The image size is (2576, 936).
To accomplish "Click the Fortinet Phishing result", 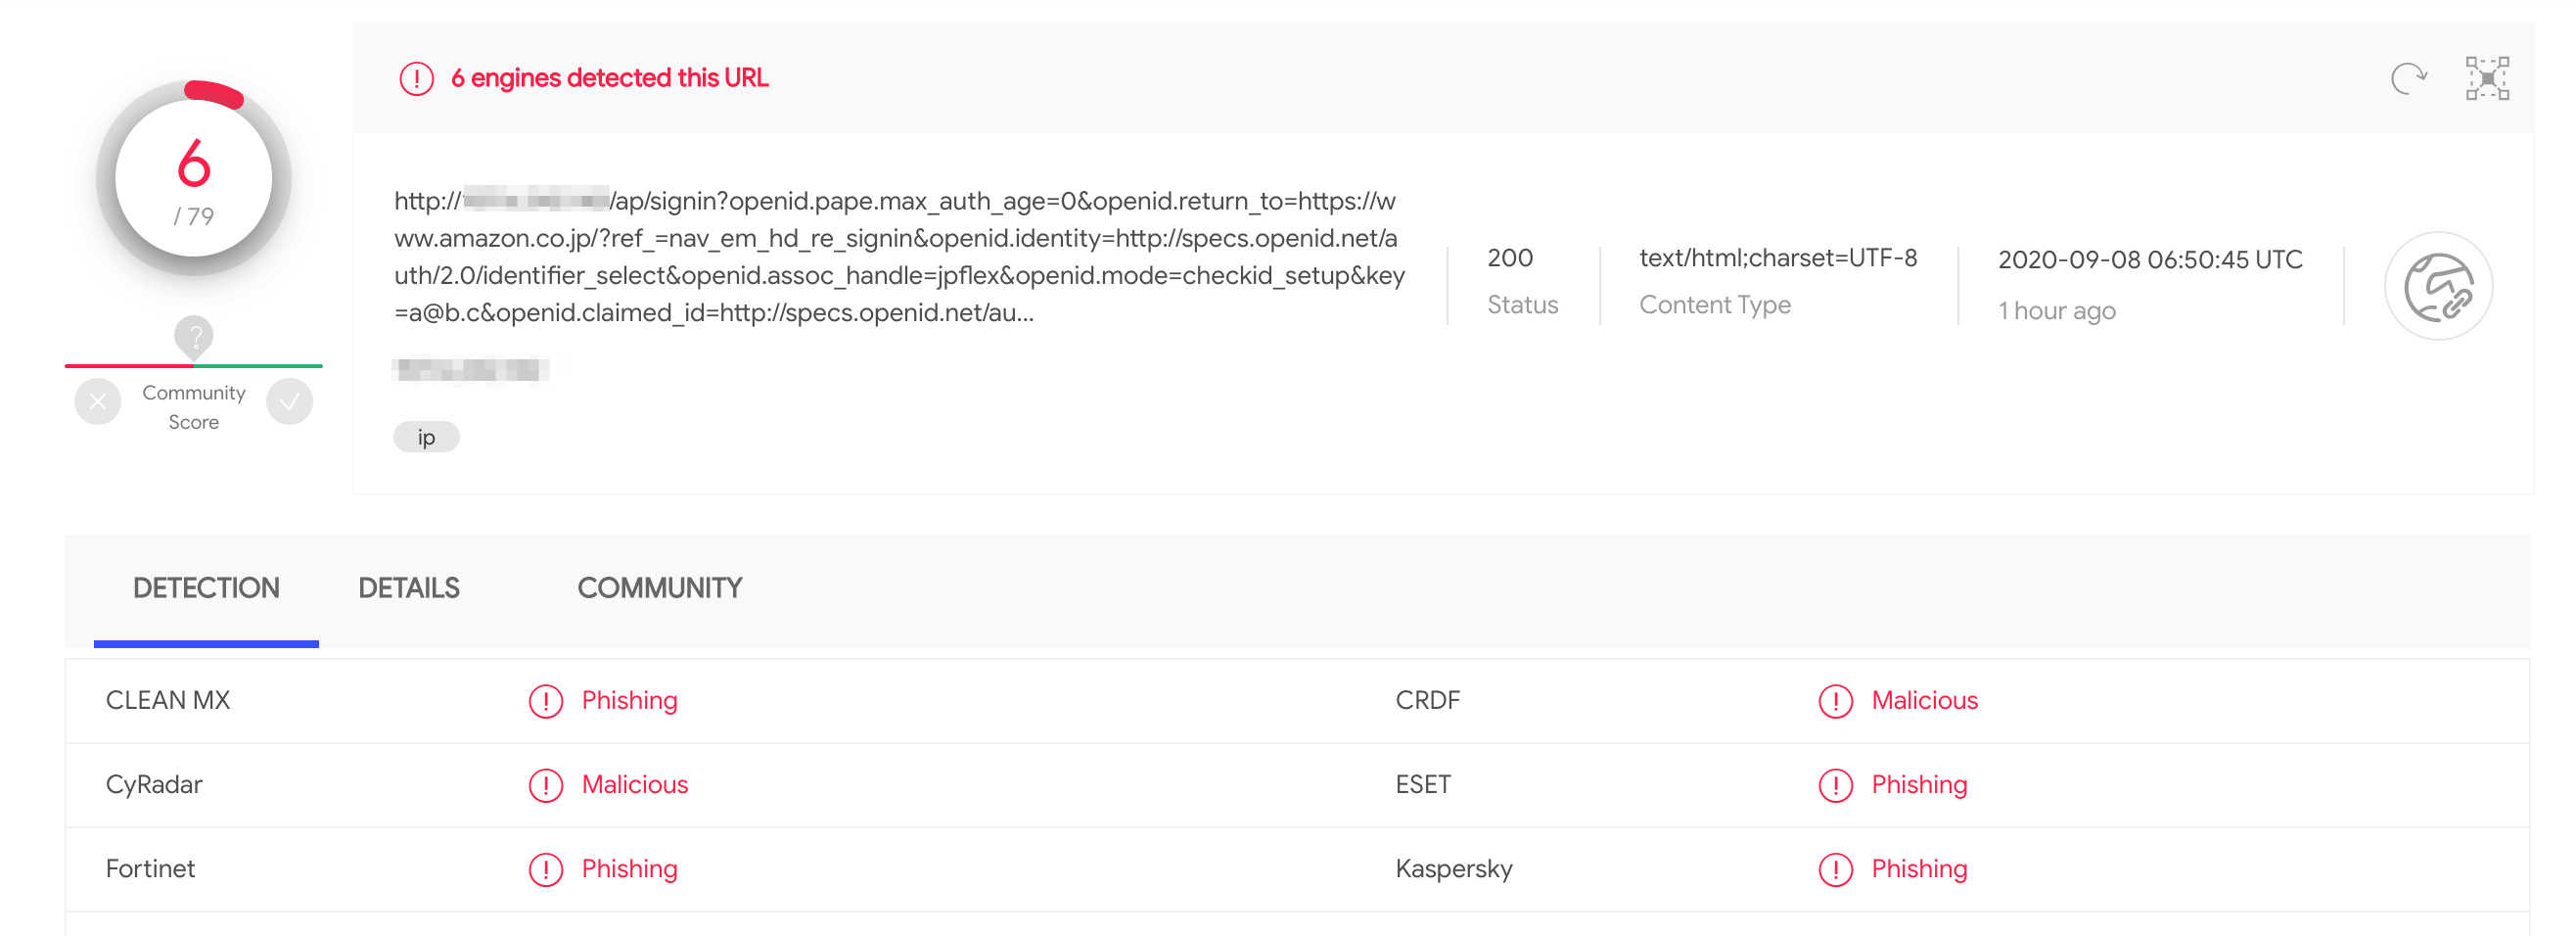I will [x=630, y=869].
